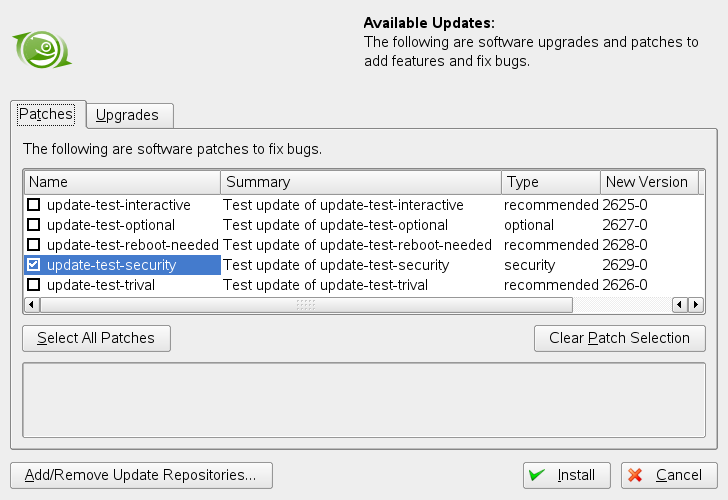This screenshot has width=728, height=500.
Task: Click Clear Patch Selection button
Action: 619,338
